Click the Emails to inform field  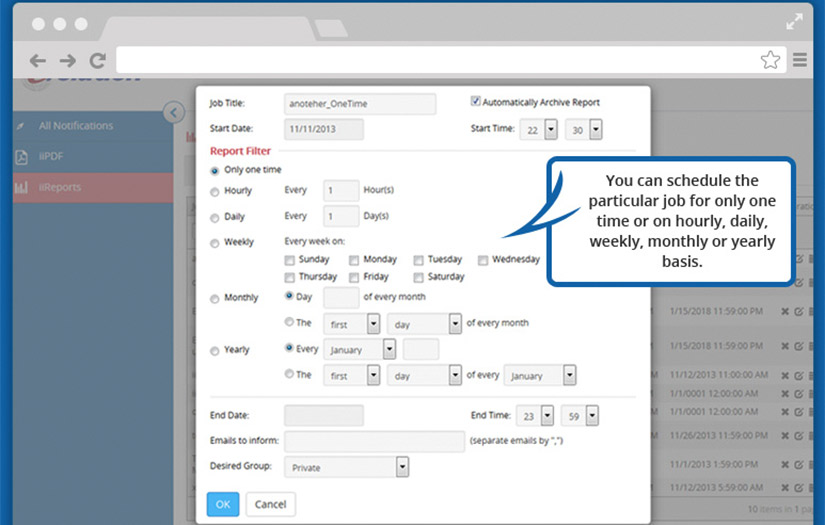coord(374,441)
